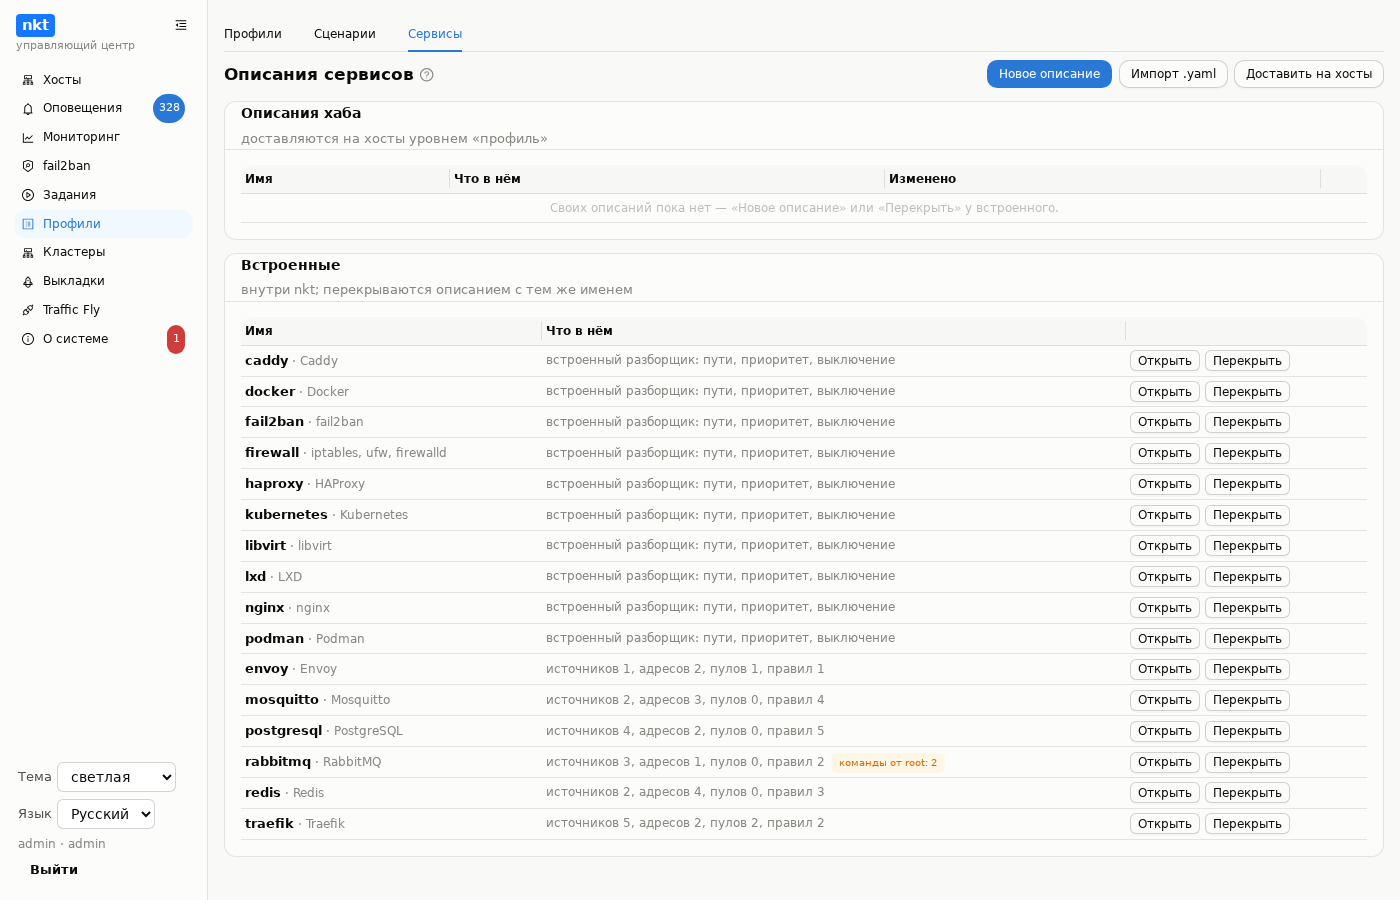
Task: Click Открыть in the rabbitmq row
Action: (1165, 762)
